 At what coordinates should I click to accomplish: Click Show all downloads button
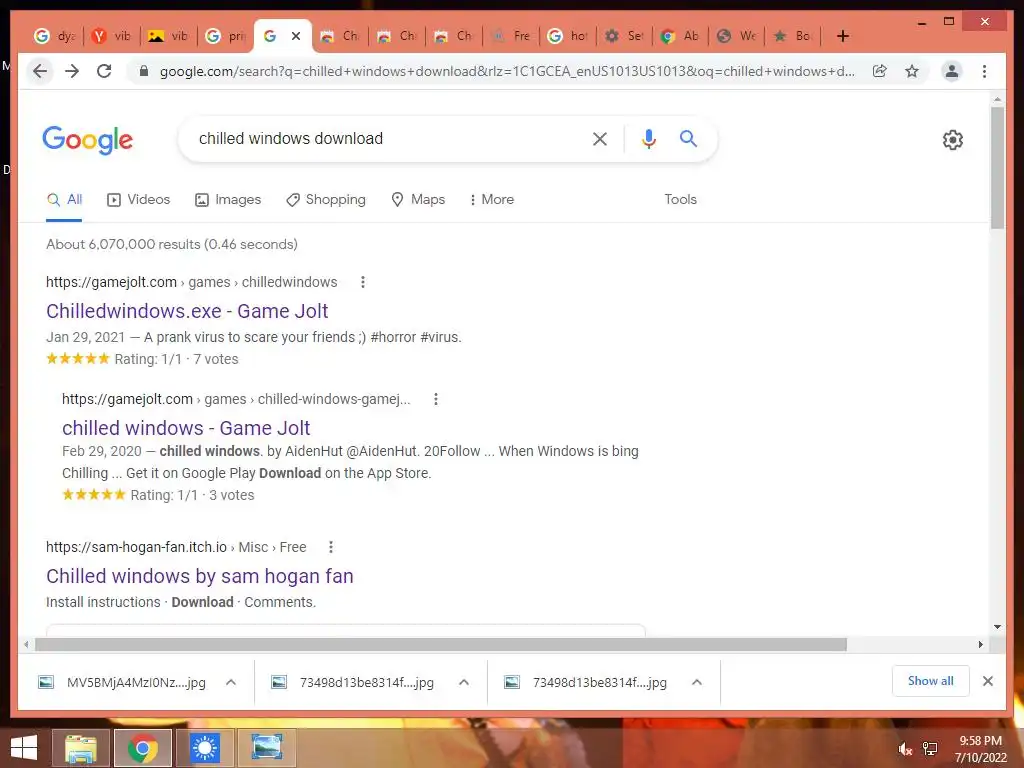pos(931,681)
